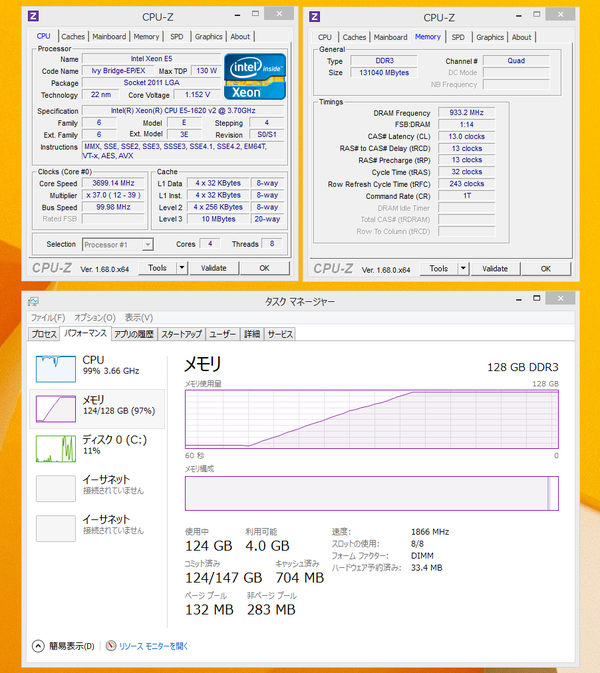The height and width of the screenshot is (673, 600).
Task: Open the Mainboard tab in right CPU-Z window
Action: [391, 37]
